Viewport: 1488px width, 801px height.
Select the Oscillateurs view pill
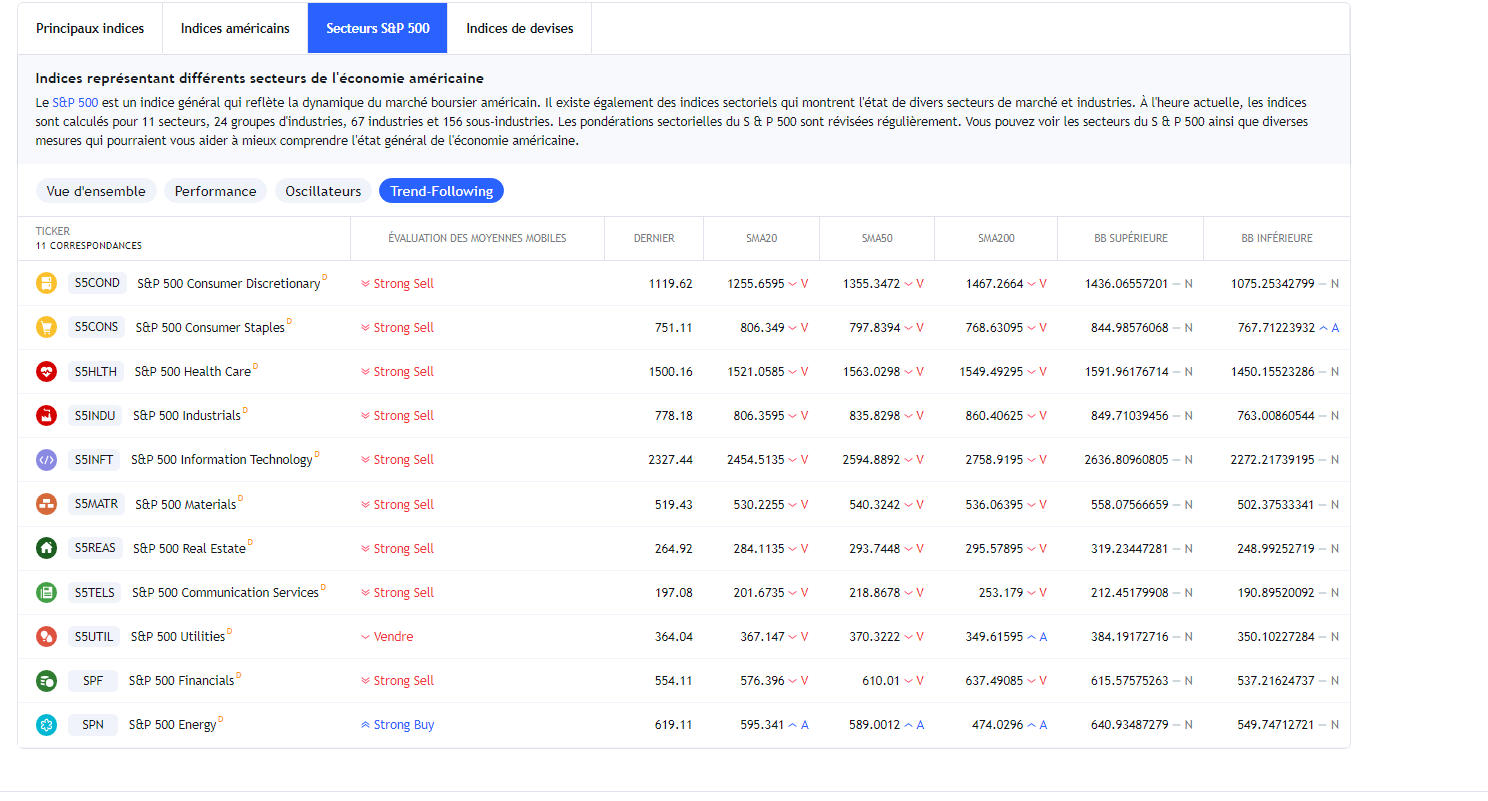[x=323, y=191]
